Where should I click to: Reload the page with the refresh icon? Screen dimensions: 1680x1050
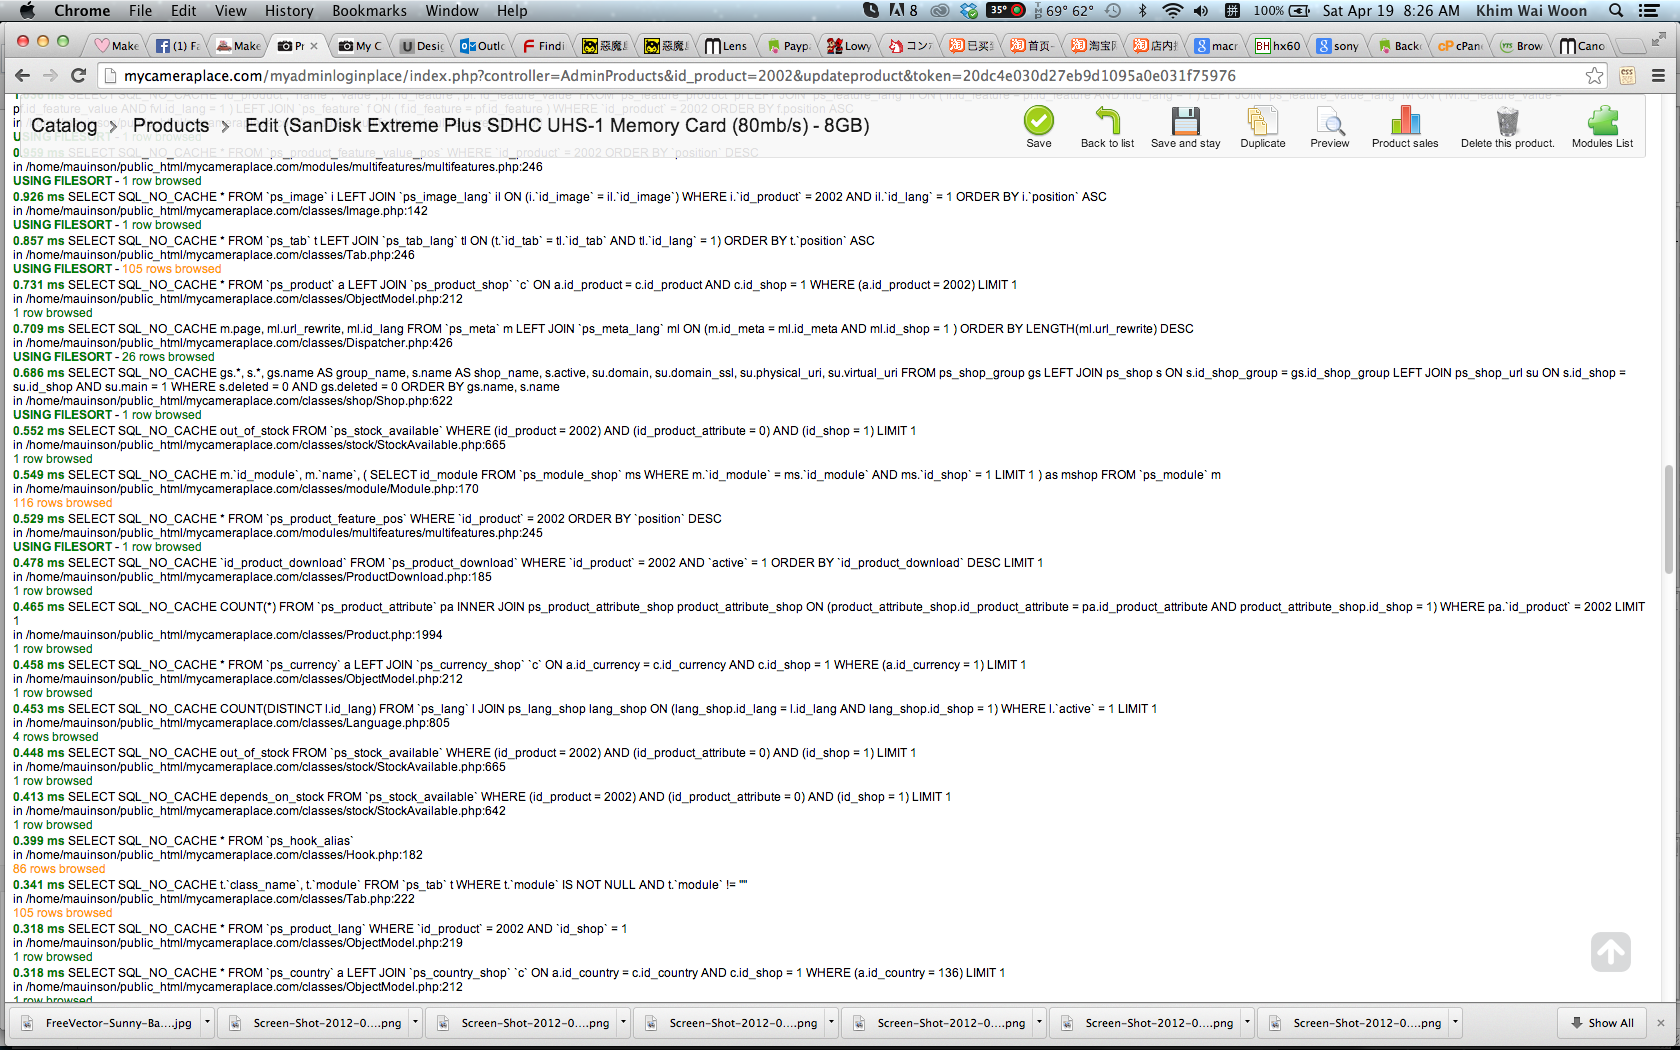[78, 76]
